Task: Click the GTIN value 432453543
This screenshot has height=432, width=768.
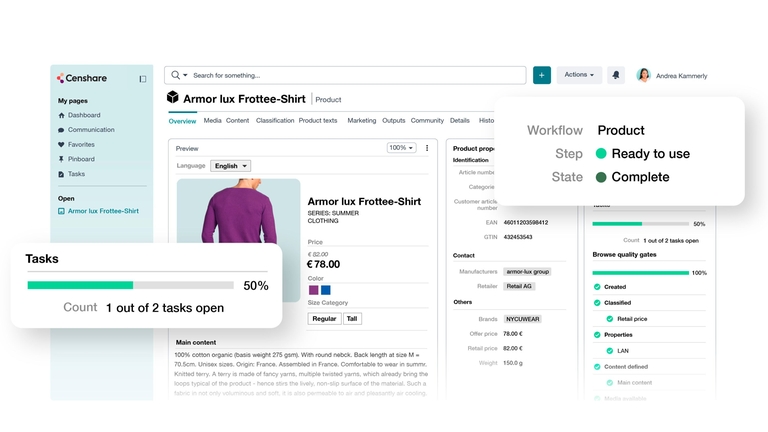Action: 518,237
